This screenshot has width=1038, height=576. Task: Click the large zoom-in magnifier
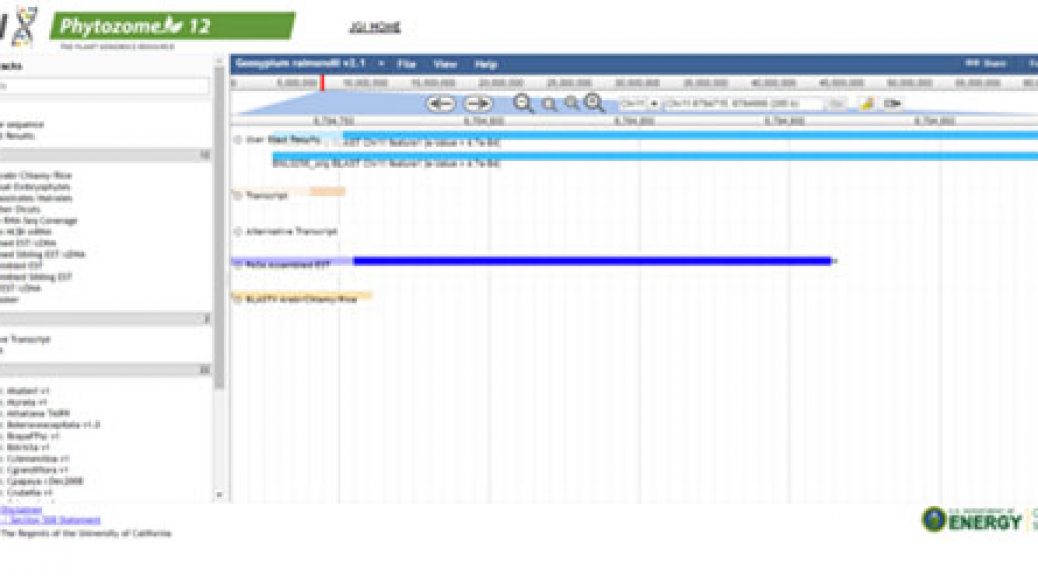tap(594, 103)
